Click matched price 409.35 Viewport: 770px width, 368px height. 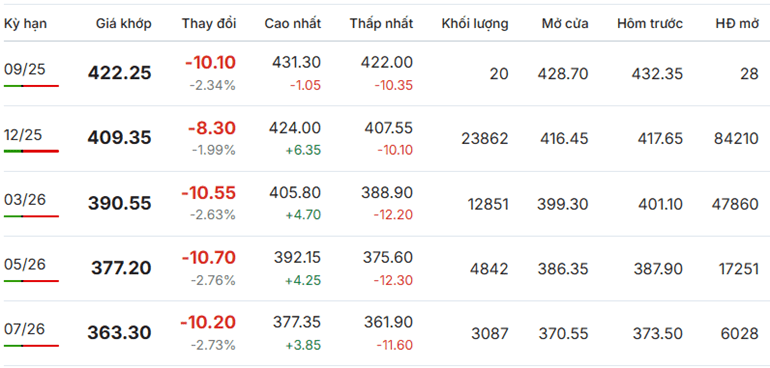(119, 138)
